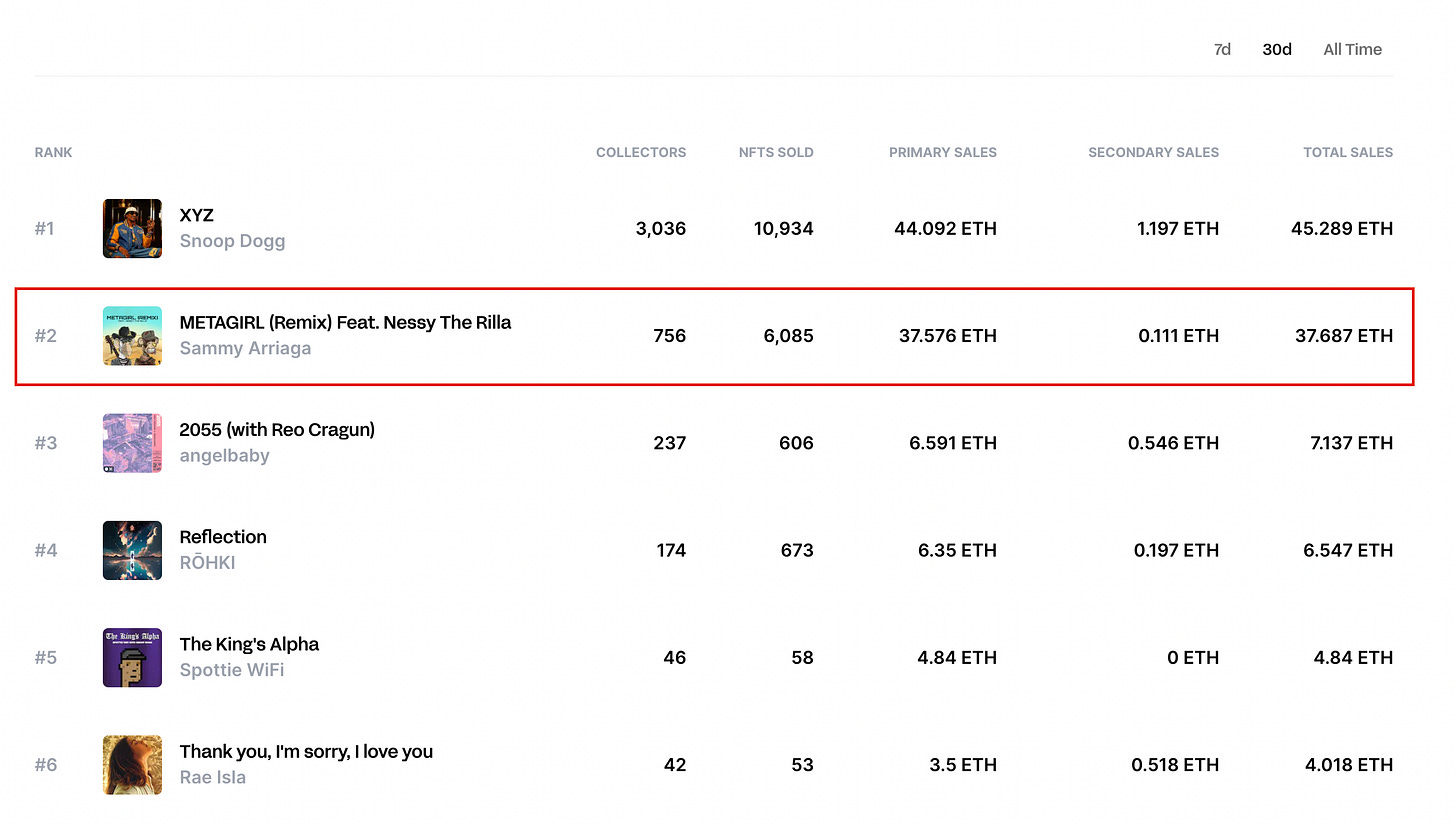Open The King's Alpha title

pos(249,644)
